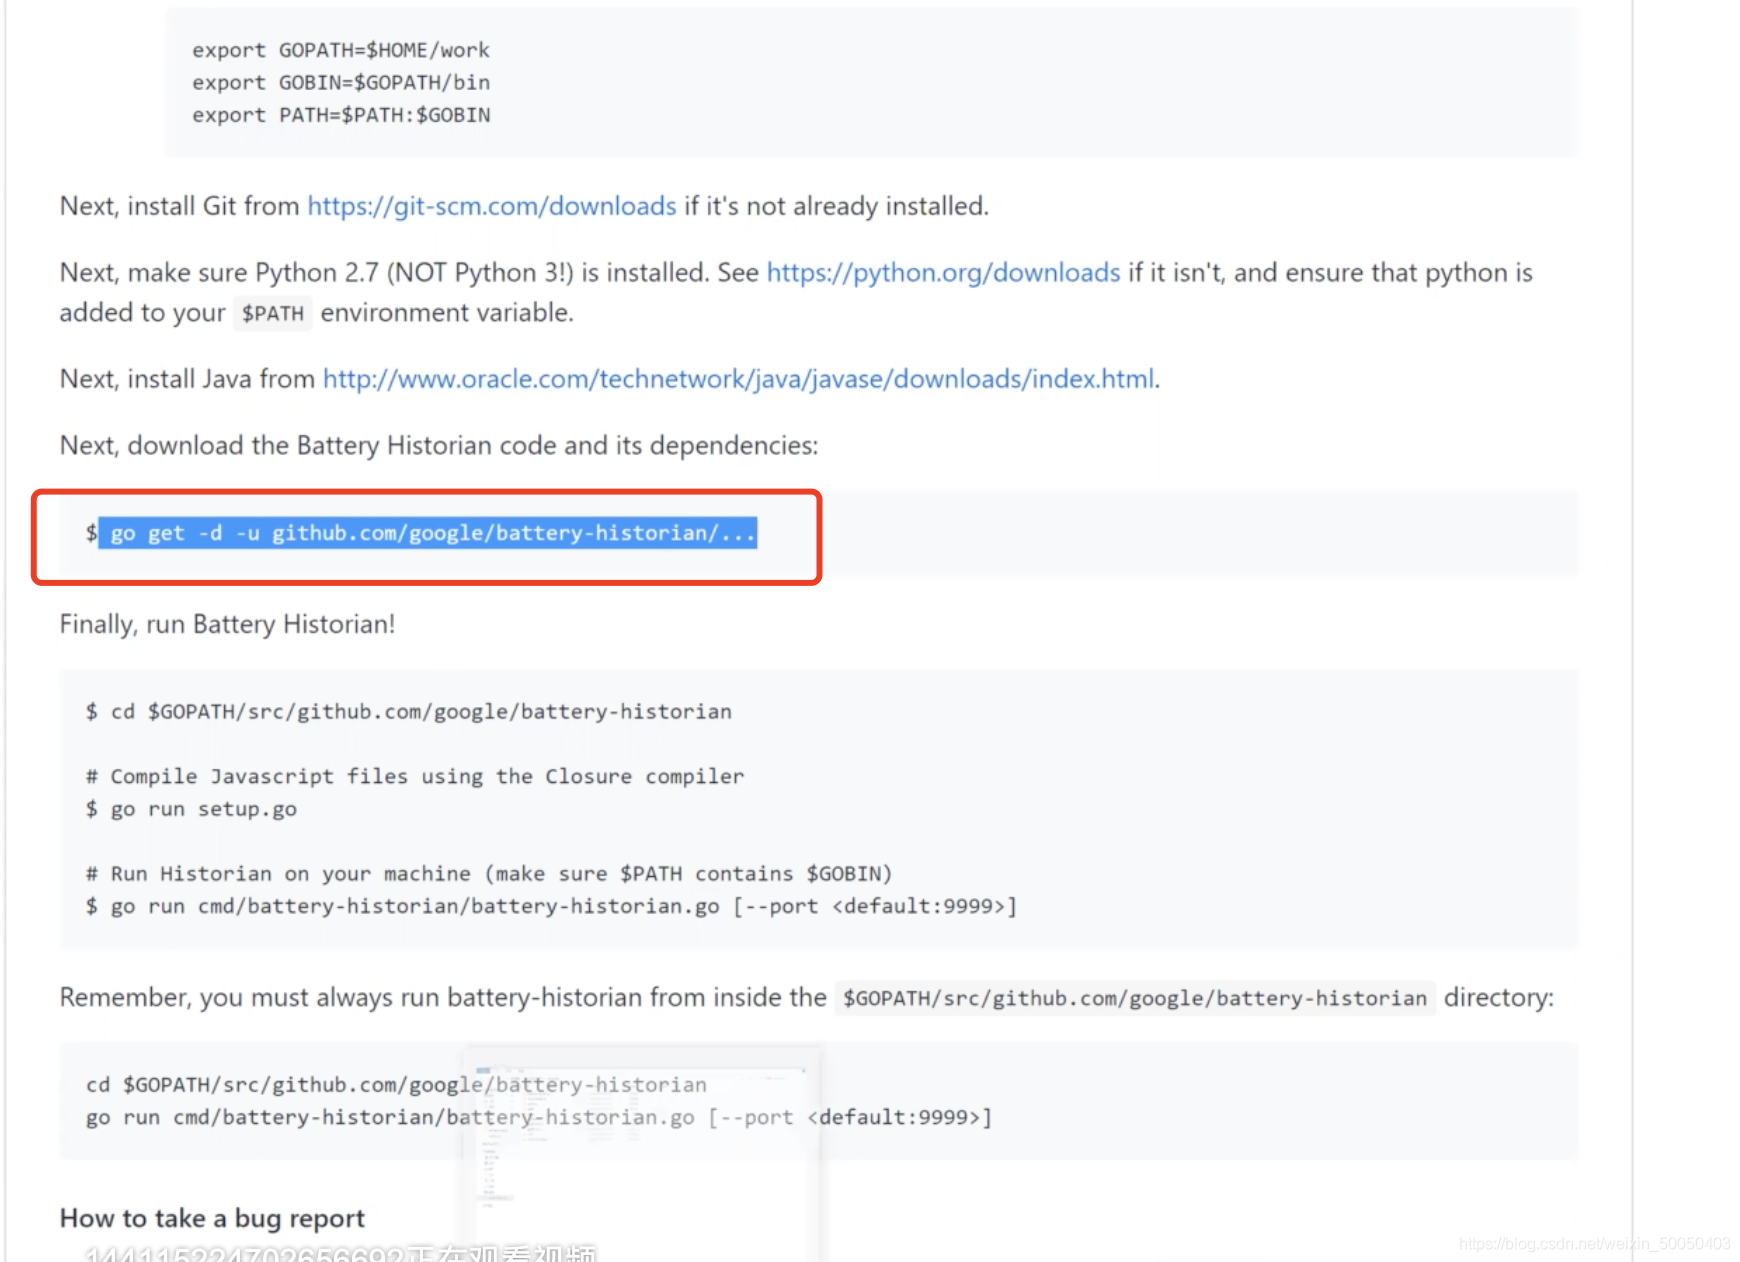
Task: Click the 'Finally, run Battery Historian!' text
Action: pos(228,624)
